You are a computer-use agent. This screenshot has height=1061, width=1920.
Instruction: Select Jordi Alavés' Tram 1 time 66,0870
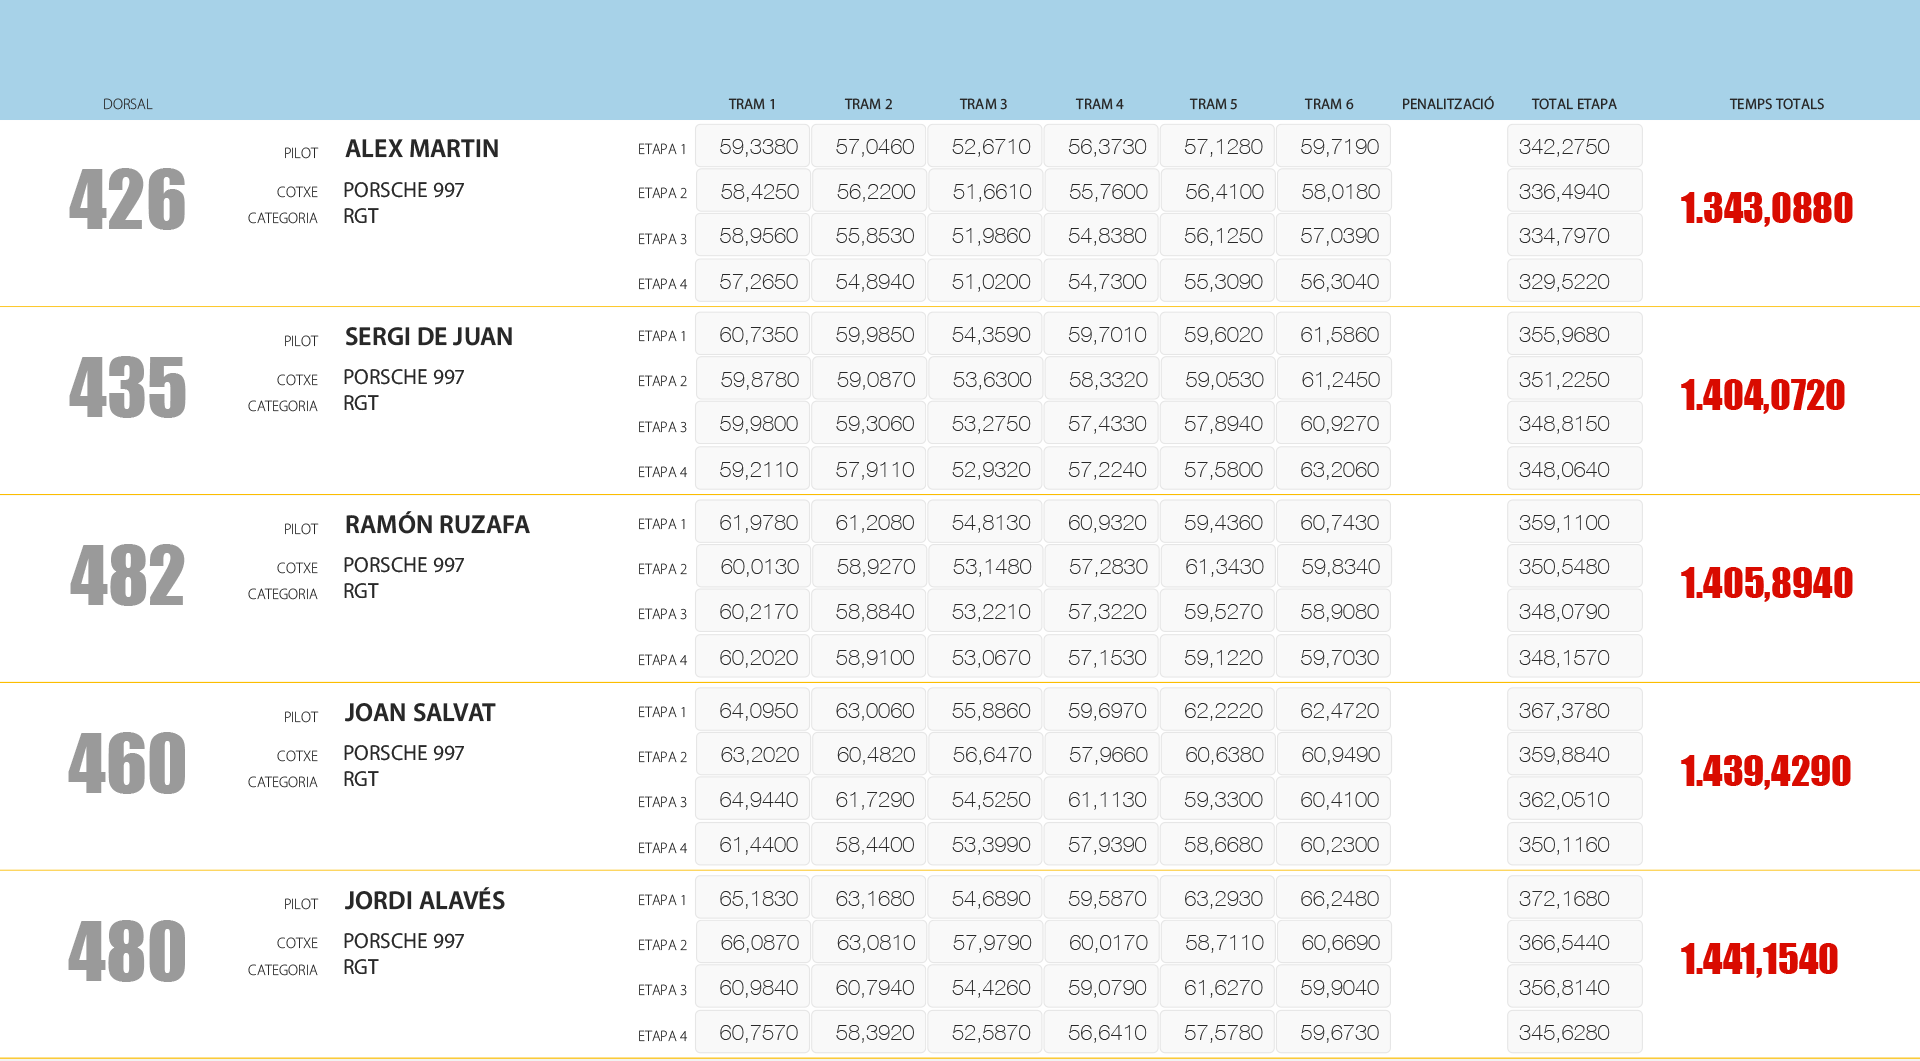pyautogui.click(x=758, y=943)
